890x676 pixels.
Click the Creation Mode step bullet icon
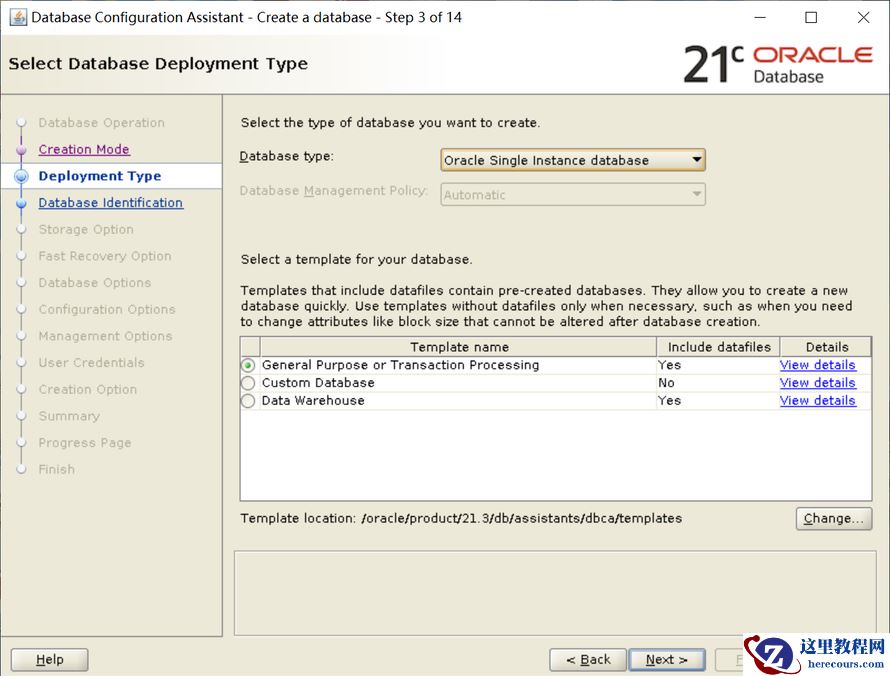pos(21,149)
